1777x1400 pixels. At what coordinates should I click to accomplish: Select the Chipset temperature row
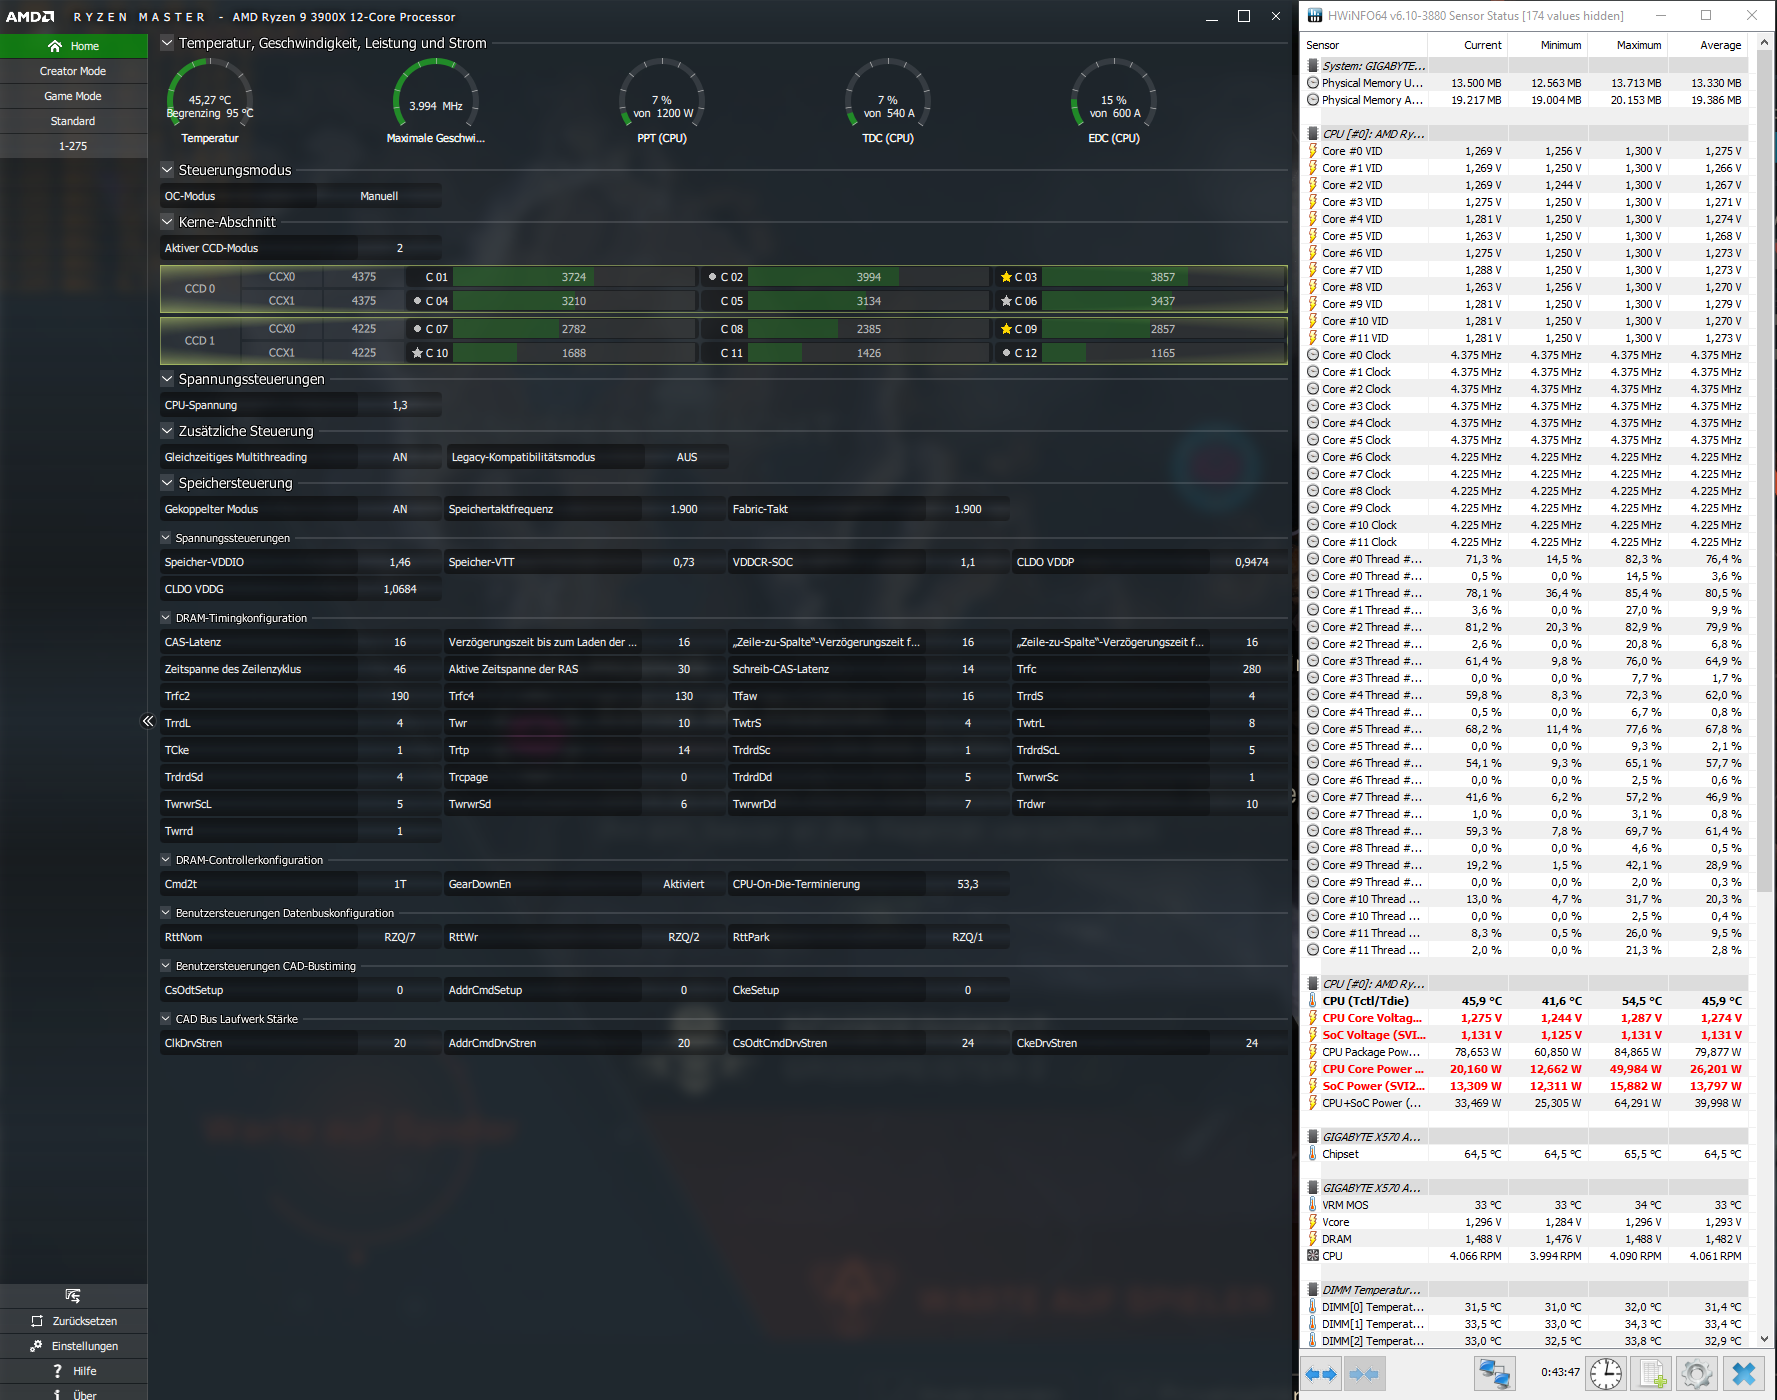(1525, 1154)
